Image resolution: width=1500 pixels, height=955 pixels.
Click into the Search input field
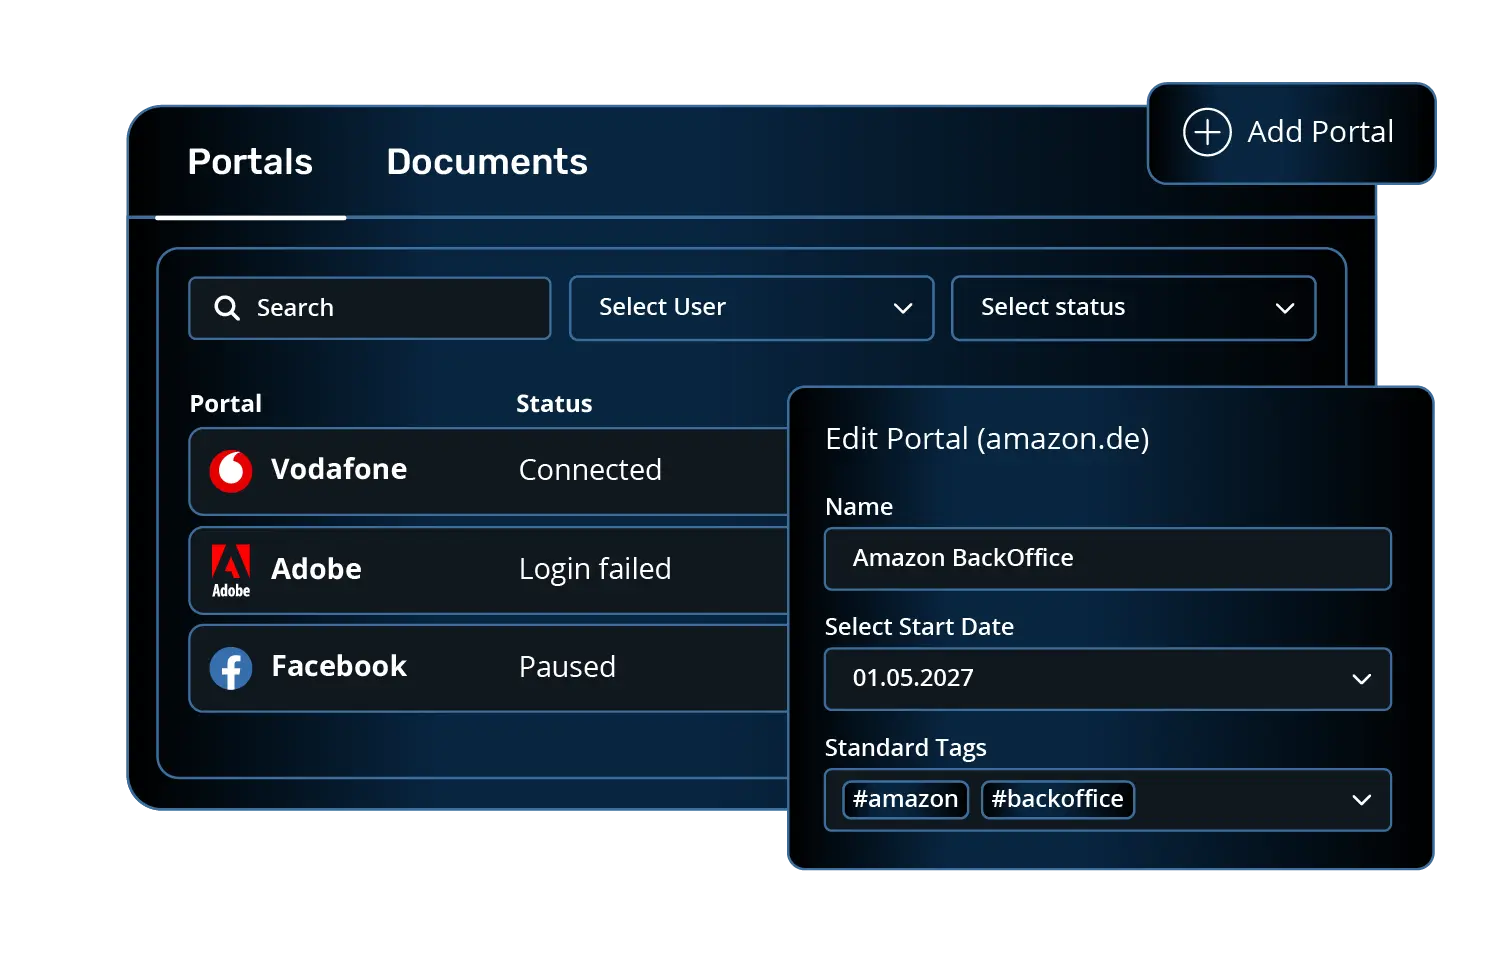click(370, 308)
